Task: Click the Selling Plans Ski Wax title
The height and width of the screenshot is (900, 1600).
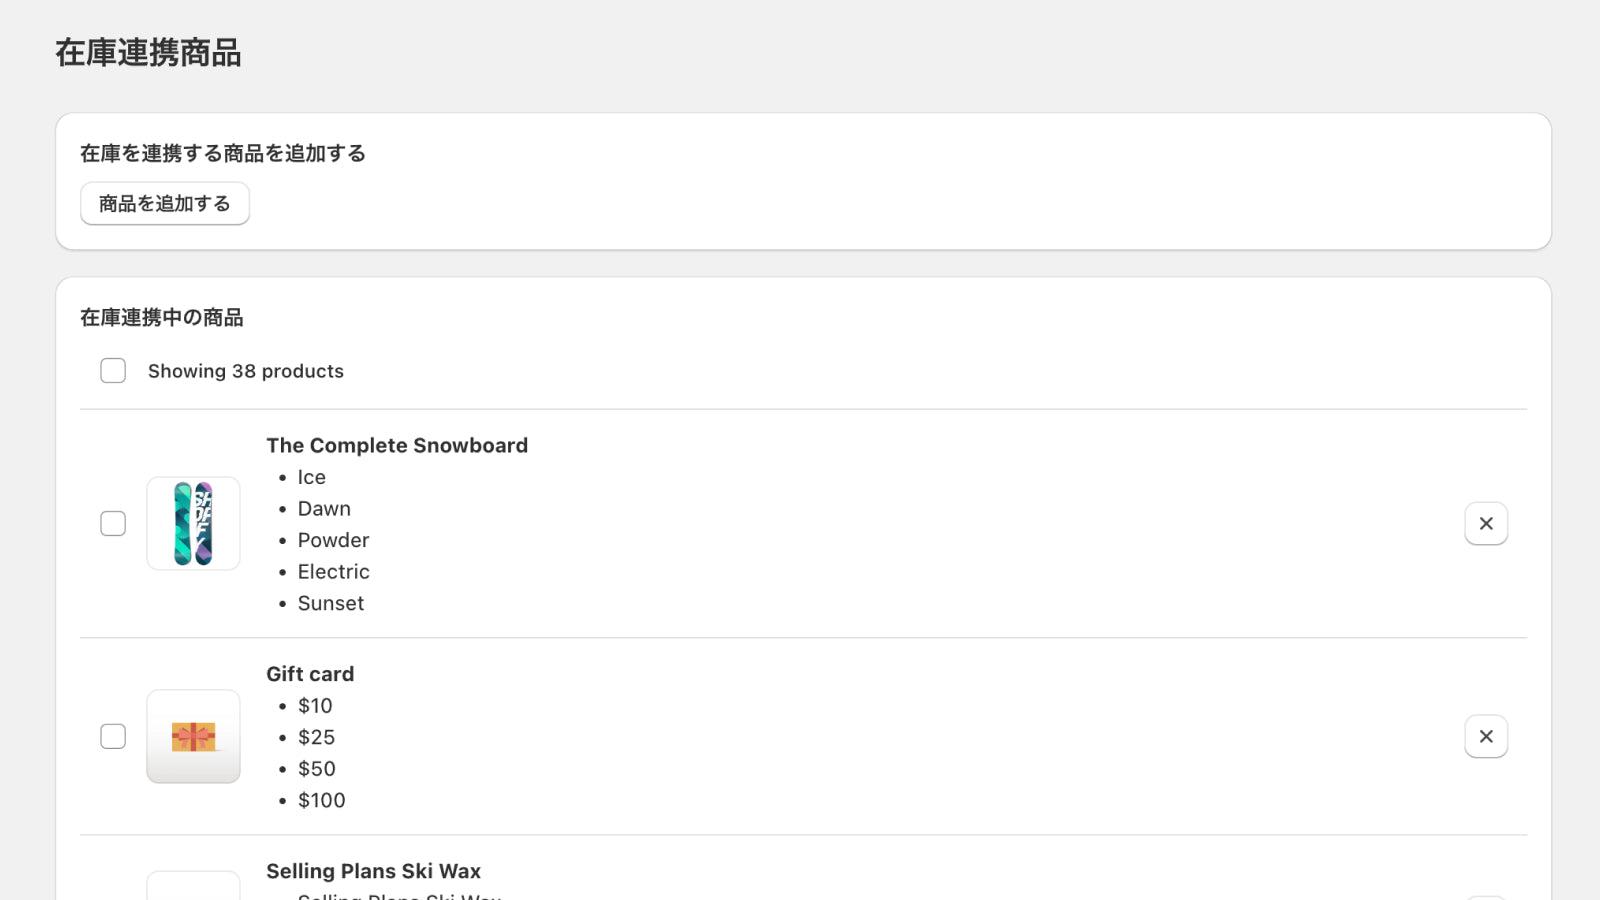Action: [373, 871]
